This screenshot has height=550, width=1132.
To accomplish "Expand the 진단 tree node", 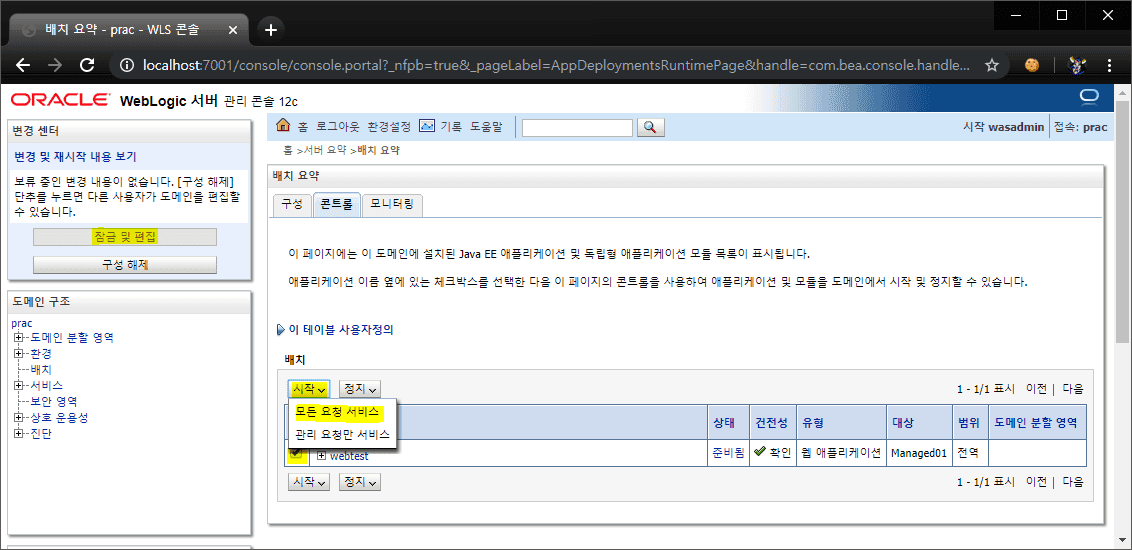I will pyautogui.click(x=18, y=434).
